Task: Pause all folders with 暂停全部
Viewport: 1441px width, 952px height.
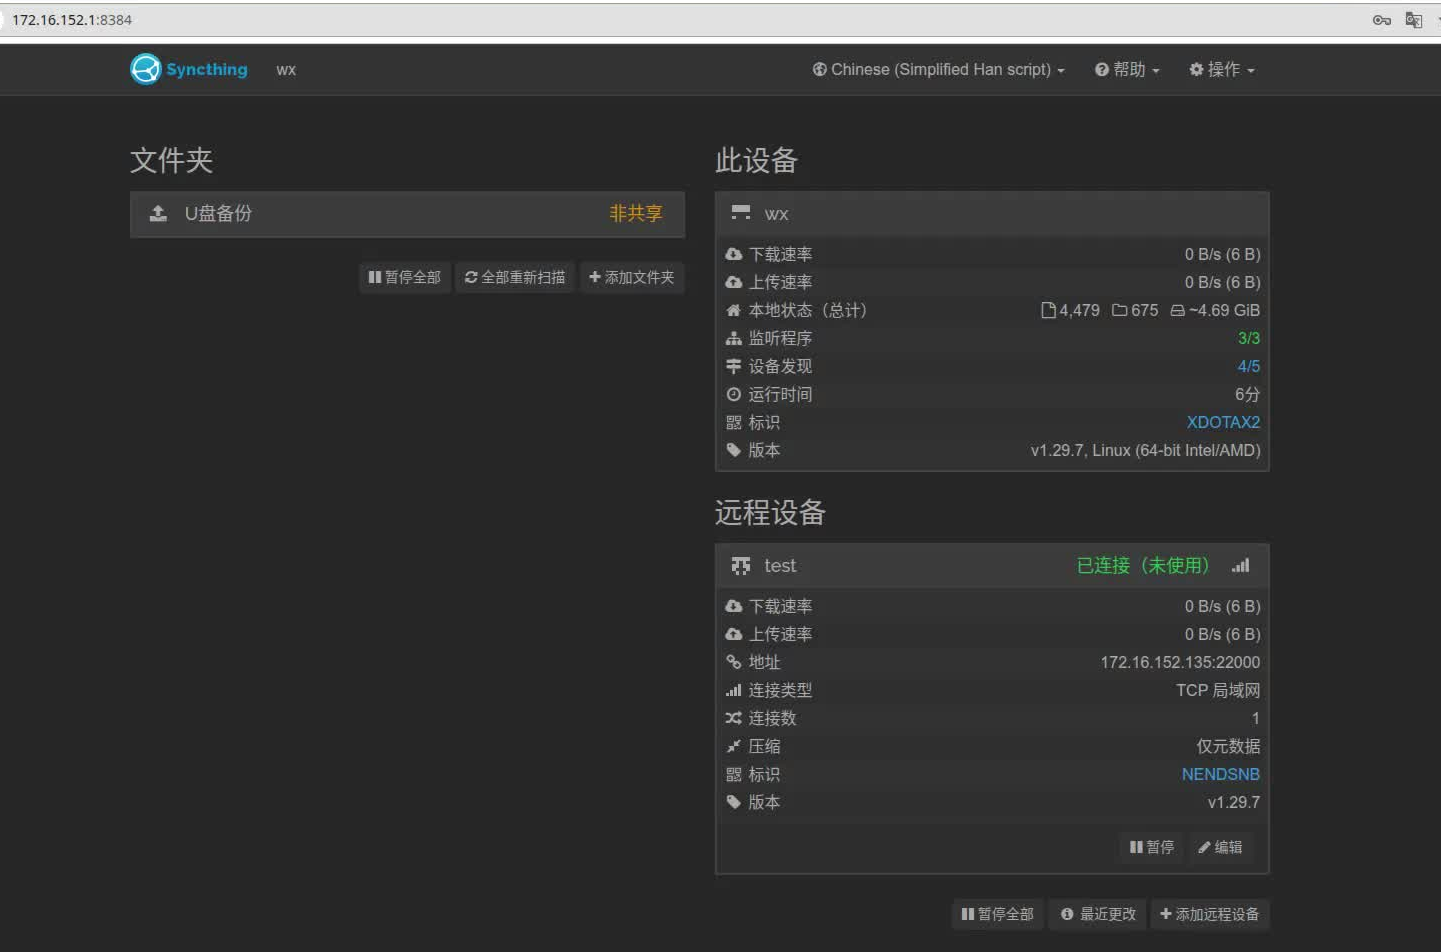Action: click(404, 277)
